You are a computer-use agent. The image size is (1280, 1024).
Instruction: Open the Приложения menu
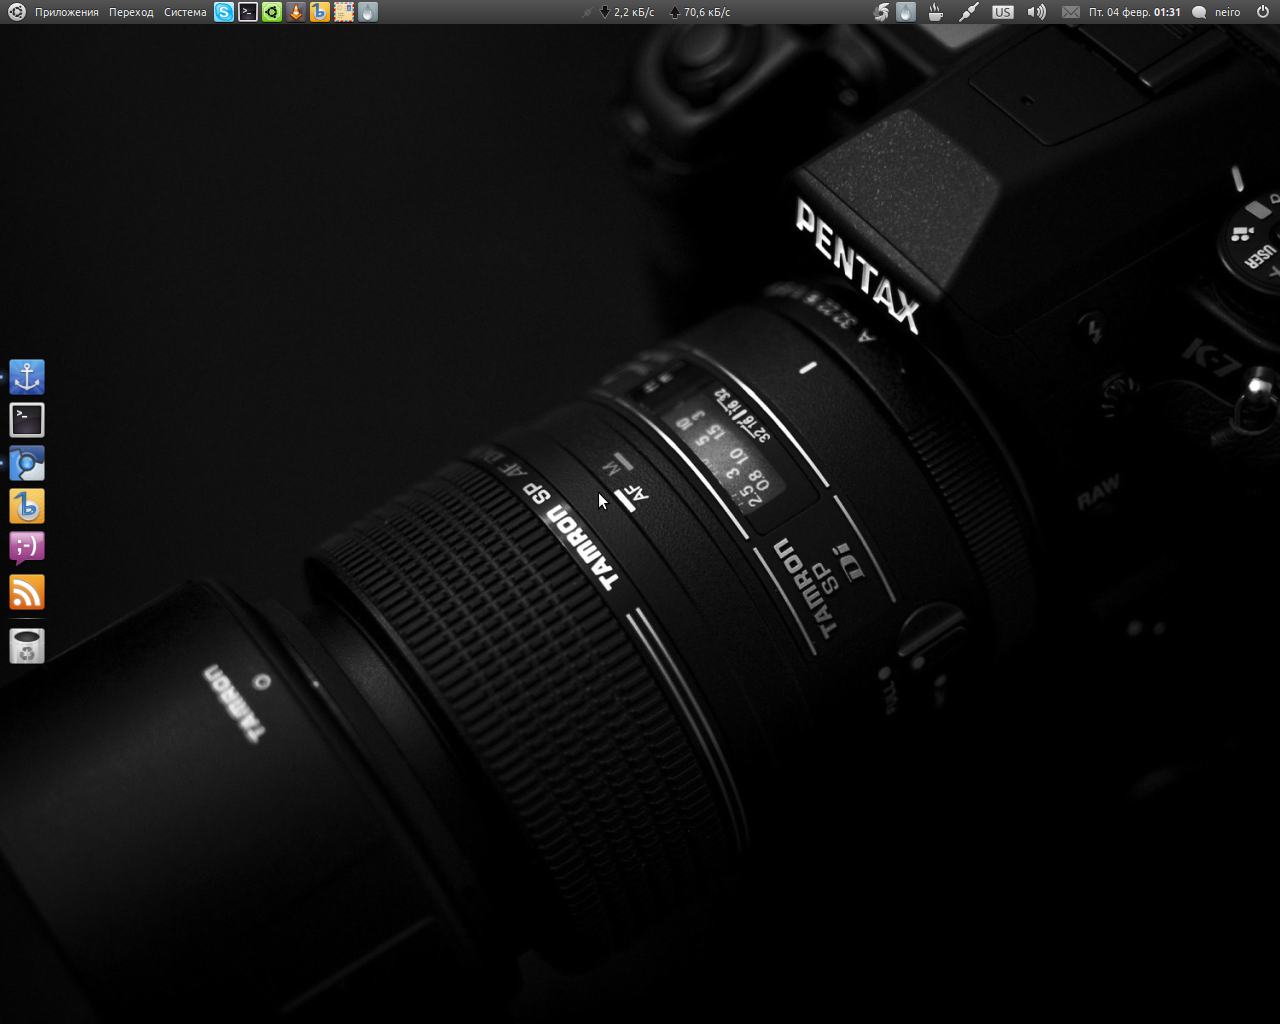click(66, 12)
